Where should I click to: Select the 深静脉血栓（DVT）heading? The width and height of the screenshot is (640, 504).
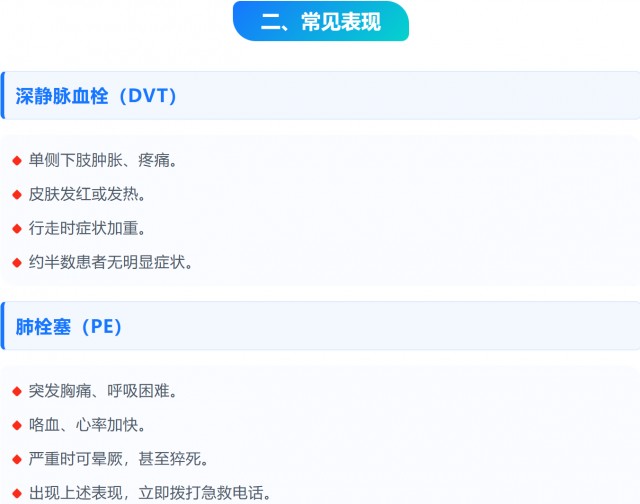96,96
